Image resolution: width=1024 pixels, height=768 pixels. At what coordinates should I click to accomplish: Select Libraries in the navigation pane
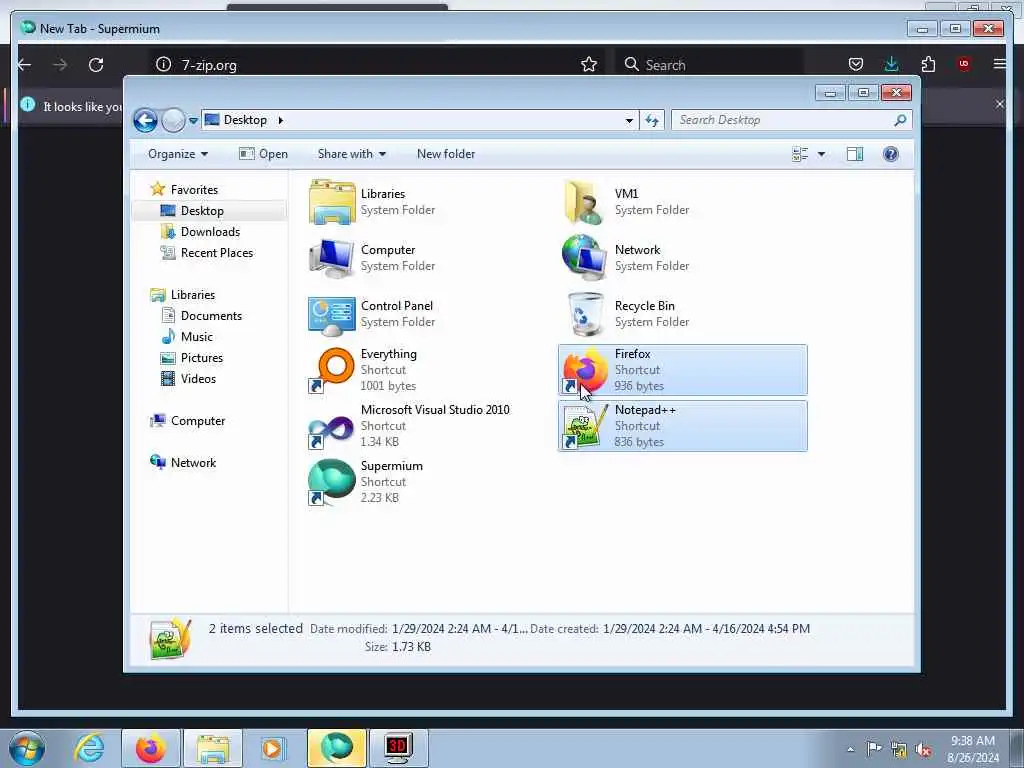(x=193, y=295)
